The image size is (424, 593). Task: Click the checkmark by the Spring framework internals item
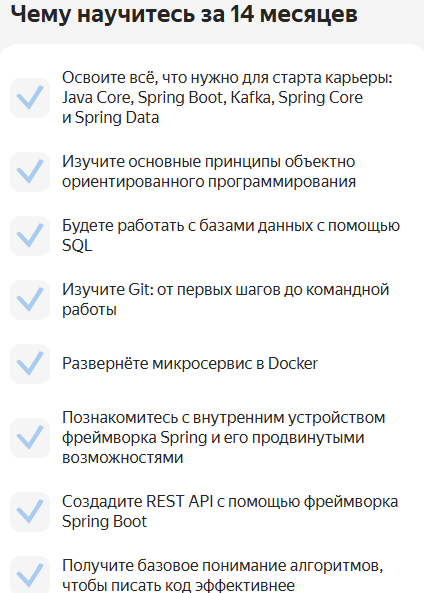pos(30,438)
